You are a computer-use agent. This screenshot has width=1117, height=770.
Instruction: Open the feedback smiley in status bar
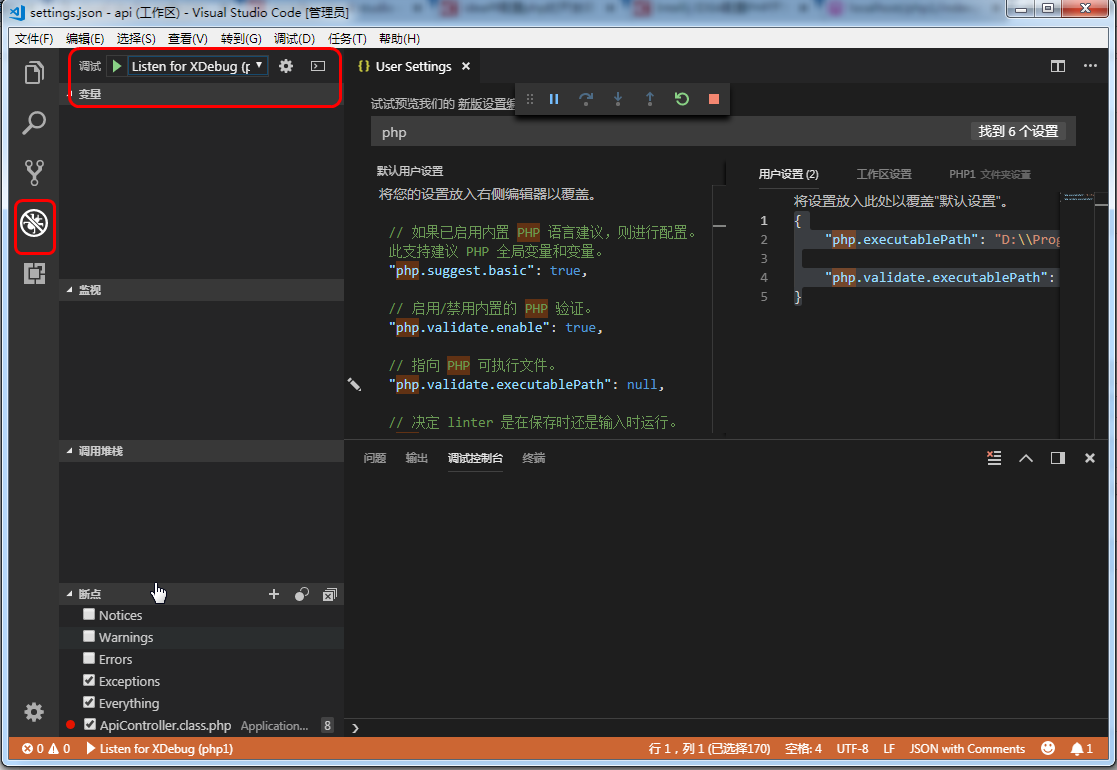pos(1048,748)
